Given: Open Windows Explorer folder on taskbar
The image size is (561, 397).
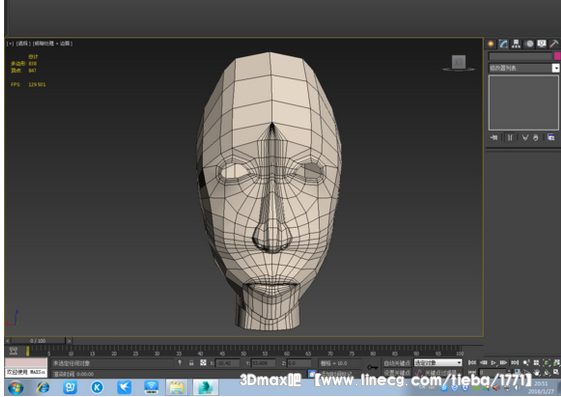Looking at the screenshot, I should coord(177,388).
